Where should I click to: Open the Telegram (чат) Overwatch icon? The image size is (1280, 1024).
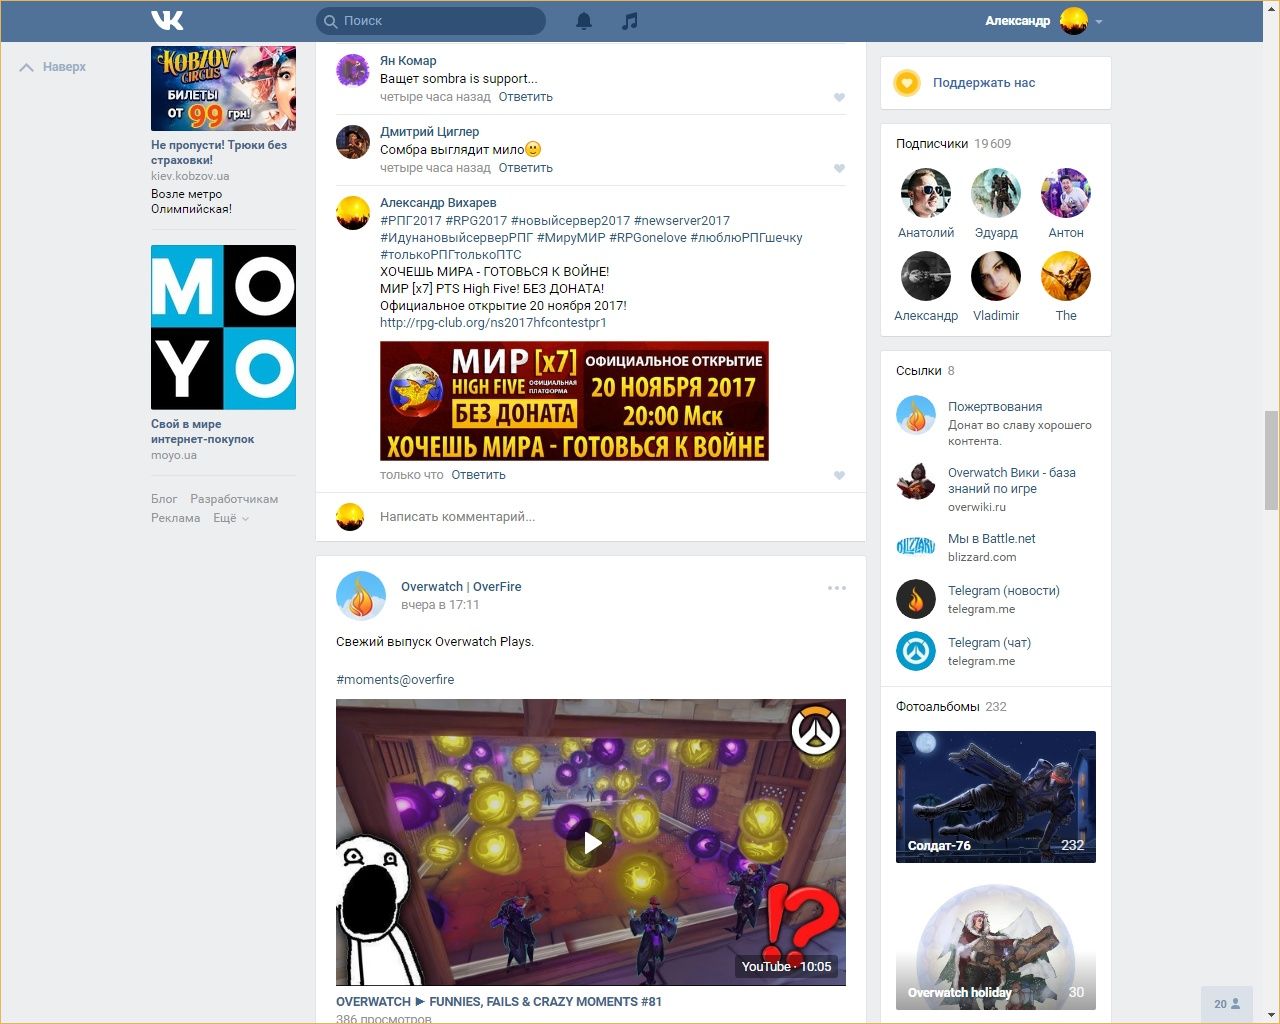(x=916, y=651)
